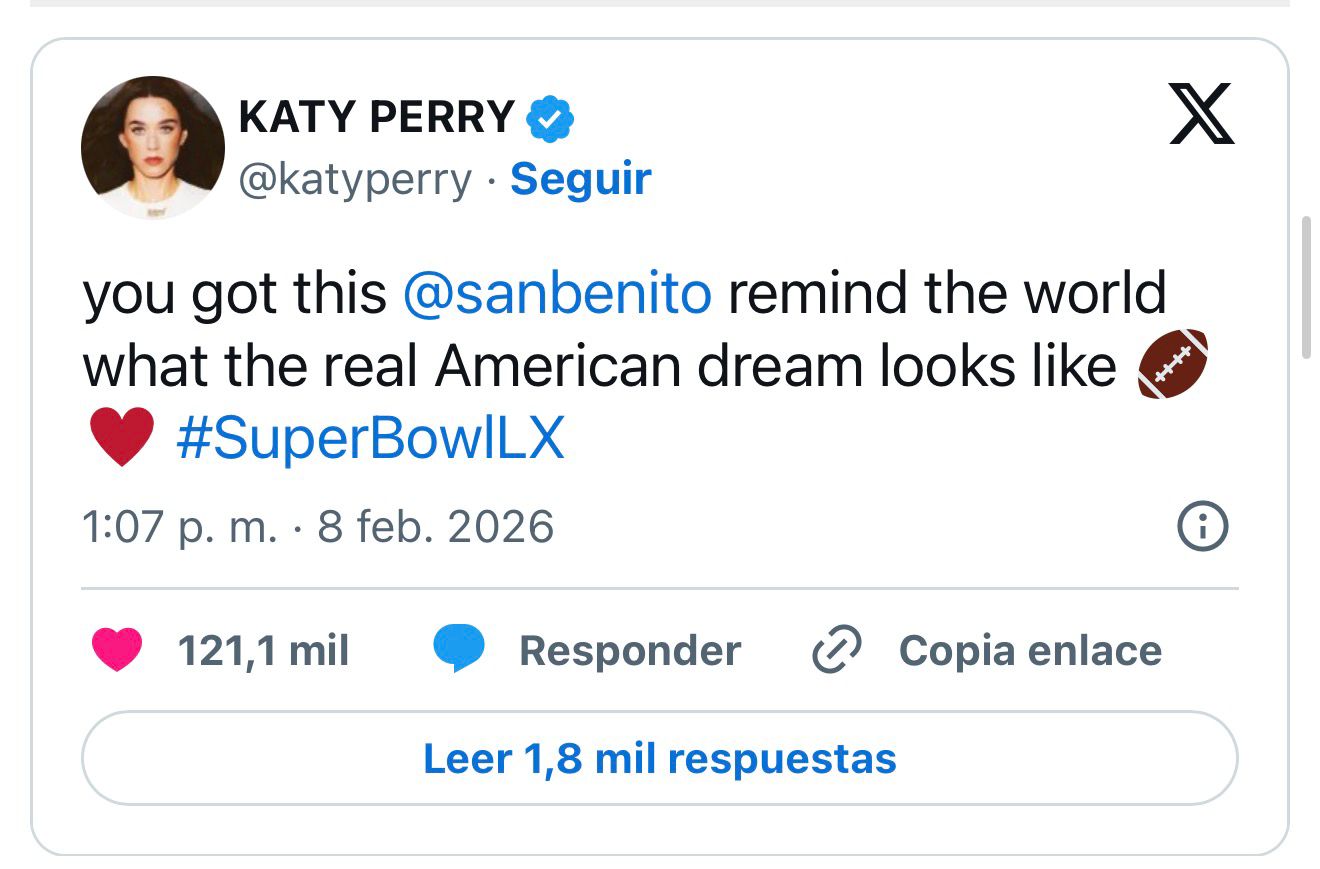Follow the account via Seguir
Image resolution: width=1320 pixels, height=869 pixels.
[580, 179]
